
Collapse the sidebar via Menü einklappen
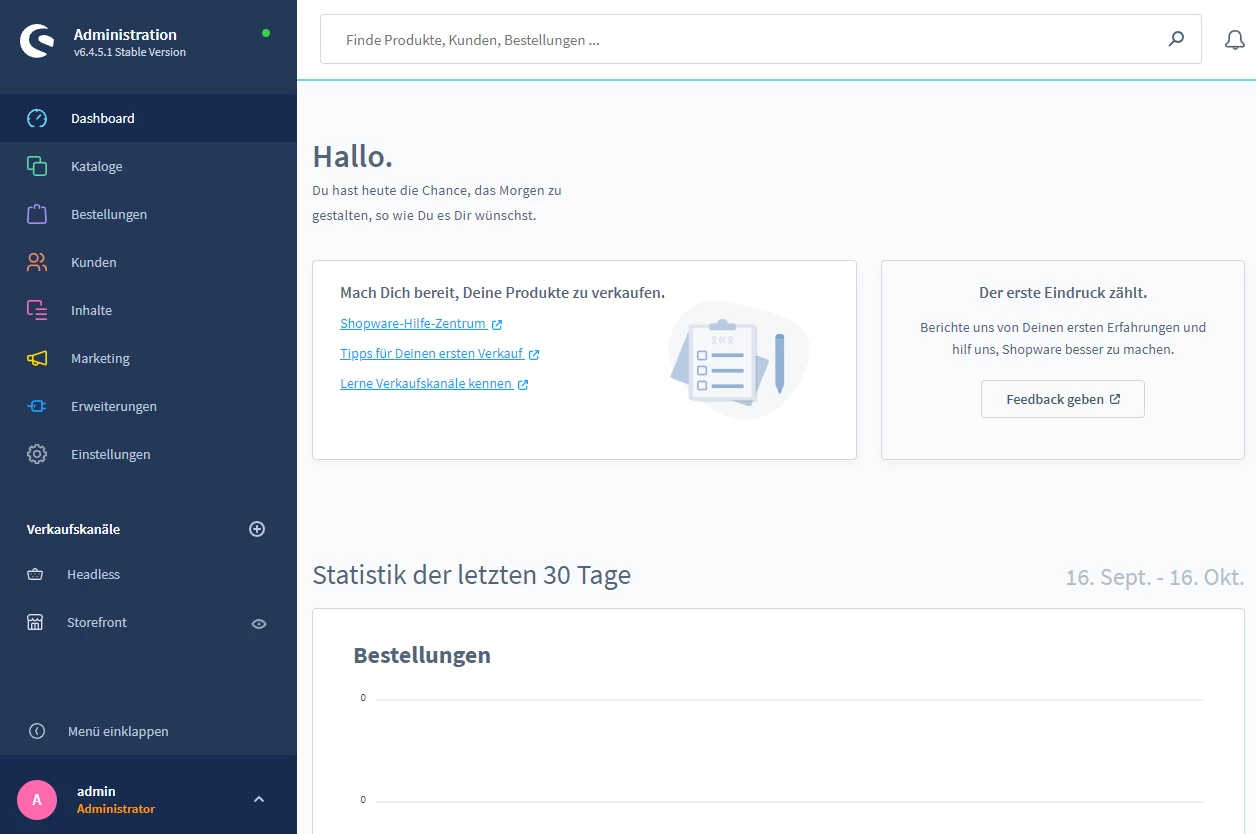point(117,731)
